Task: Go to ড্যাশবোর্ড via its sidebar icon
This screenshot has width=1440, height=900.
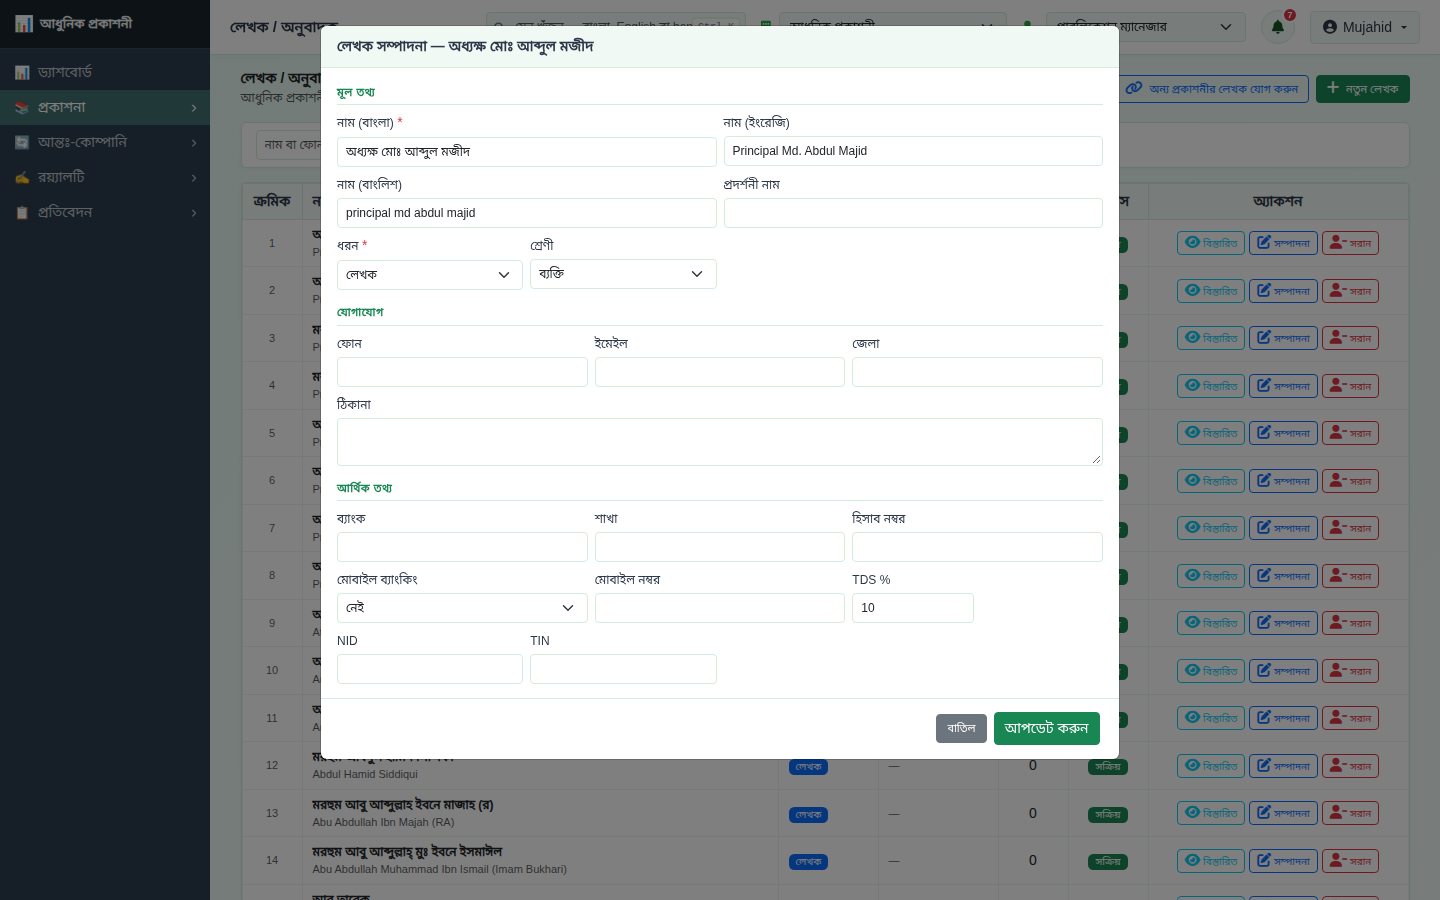Action: click(22, 72)
